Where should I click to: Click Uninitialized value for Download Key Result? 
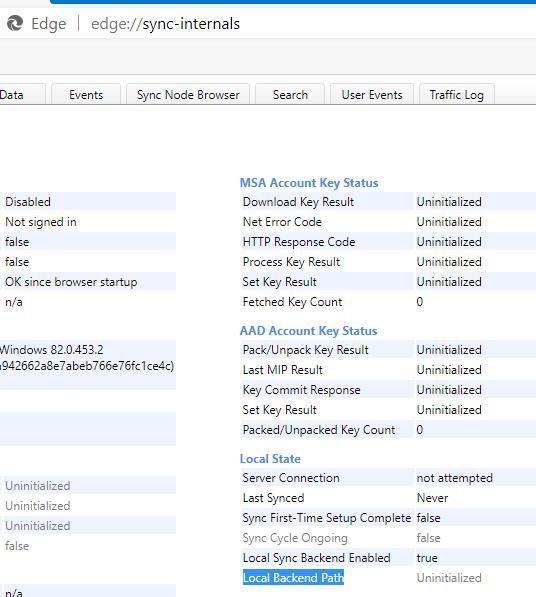coord(449,202)
